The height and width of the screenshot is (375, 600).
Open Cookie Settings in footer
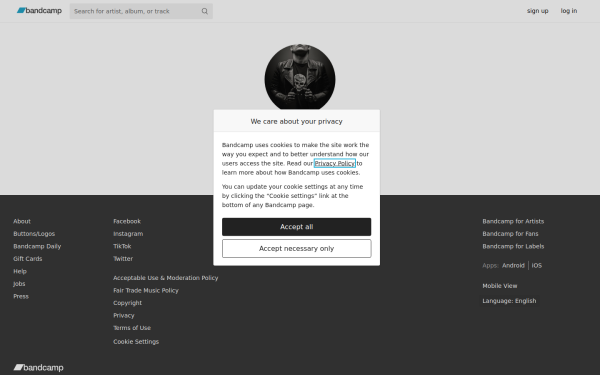tap(136, 342)
